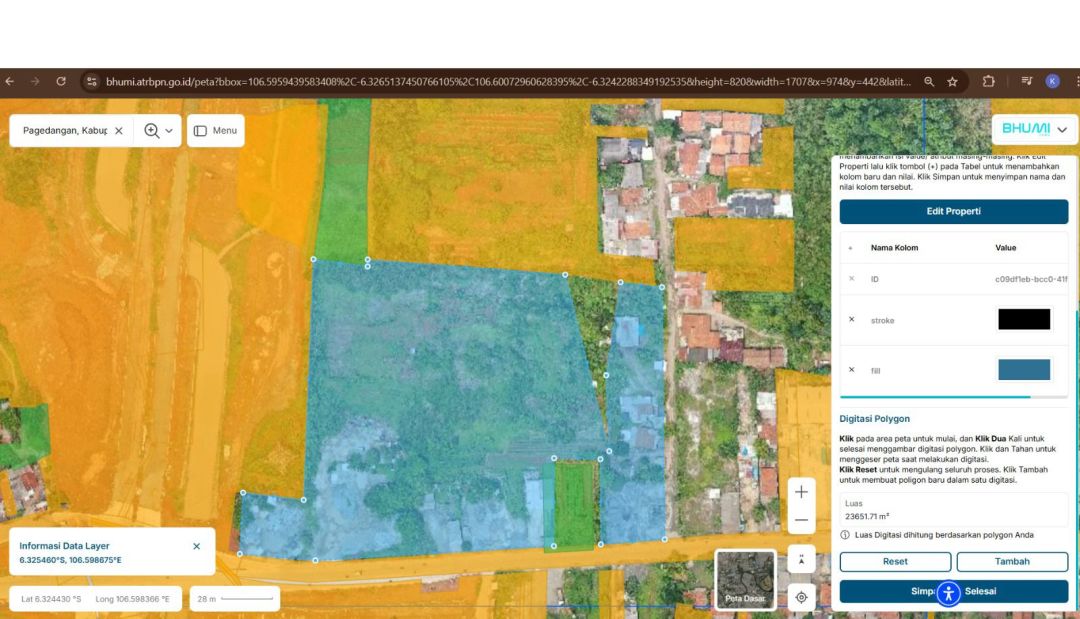
Task: Clear the Pagedangan search text
Action: click(x=118, y=131)
